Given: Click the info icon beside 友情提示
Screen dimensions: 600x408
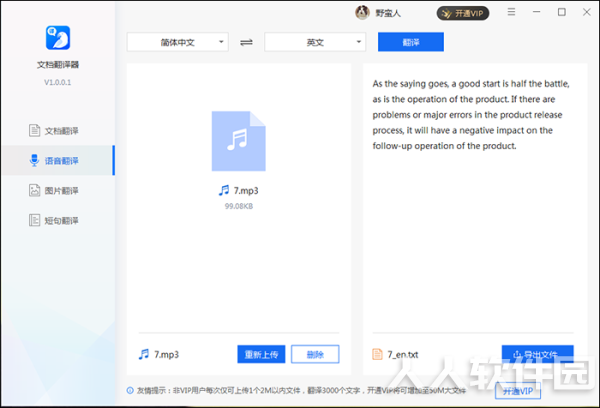Looking at the screenshot, I should point(130,390).
